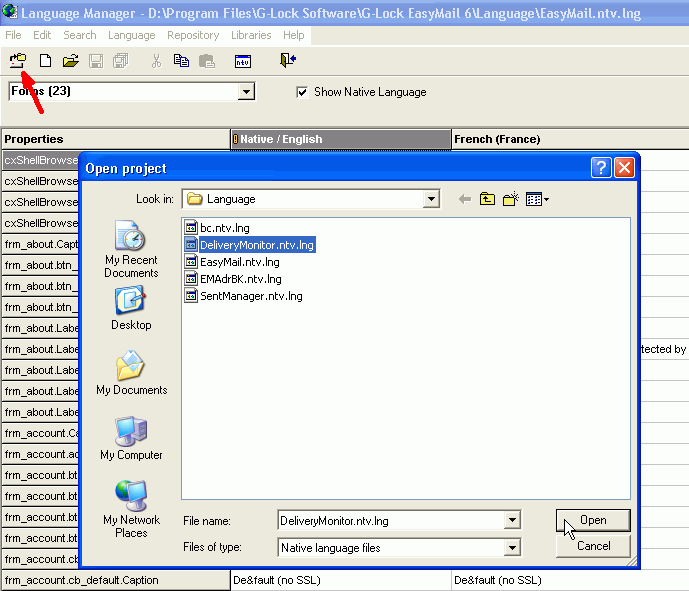Click the Cut scissors icon

coord(156,61)
